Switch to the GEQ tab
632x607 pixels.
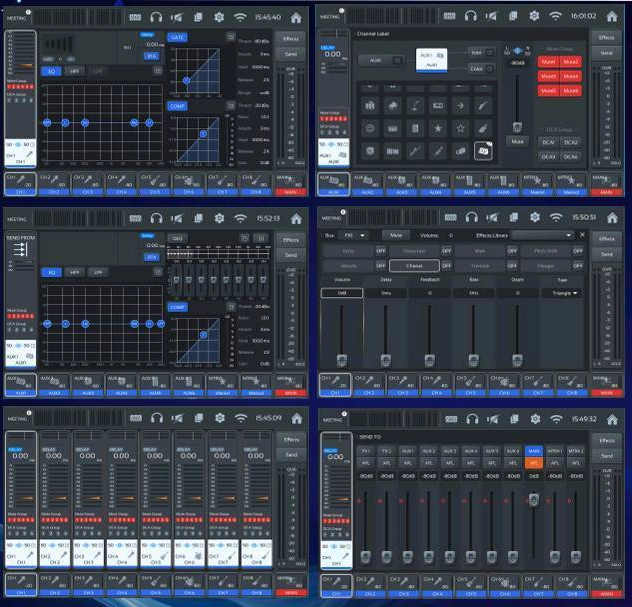(x=176, y=238)
